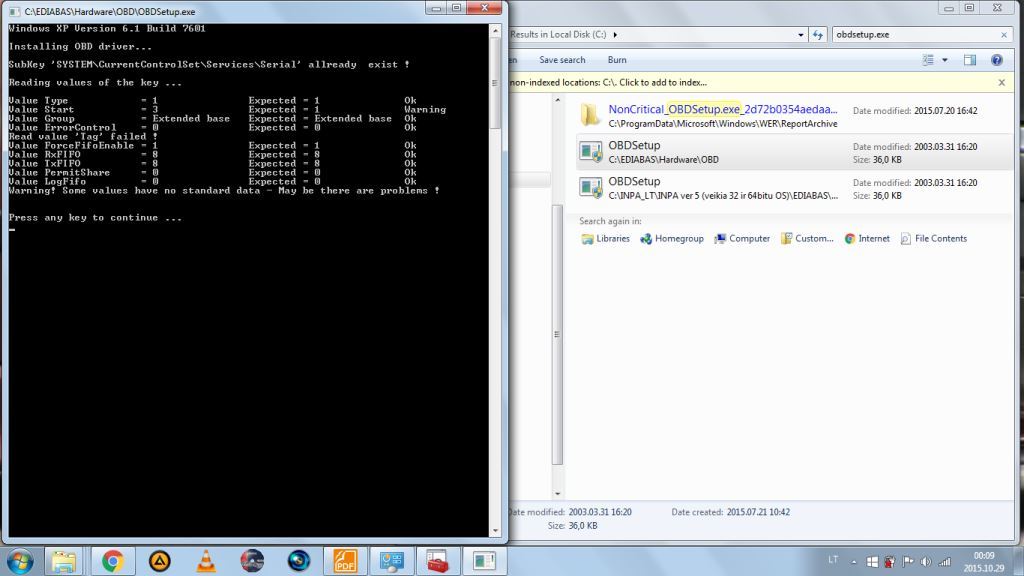
Task: Open the PDF application on the taskbar
Action: (x=345, y=560)
